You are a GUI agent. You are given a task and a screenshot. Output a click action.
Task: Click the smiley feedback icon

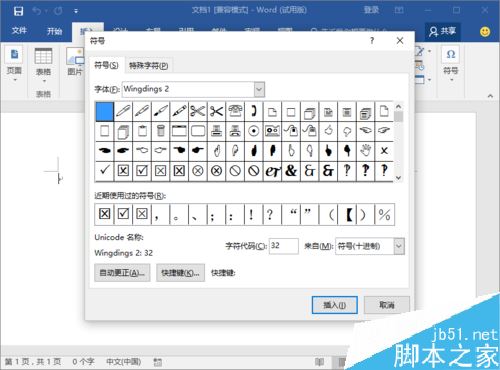tap(485, 31)
